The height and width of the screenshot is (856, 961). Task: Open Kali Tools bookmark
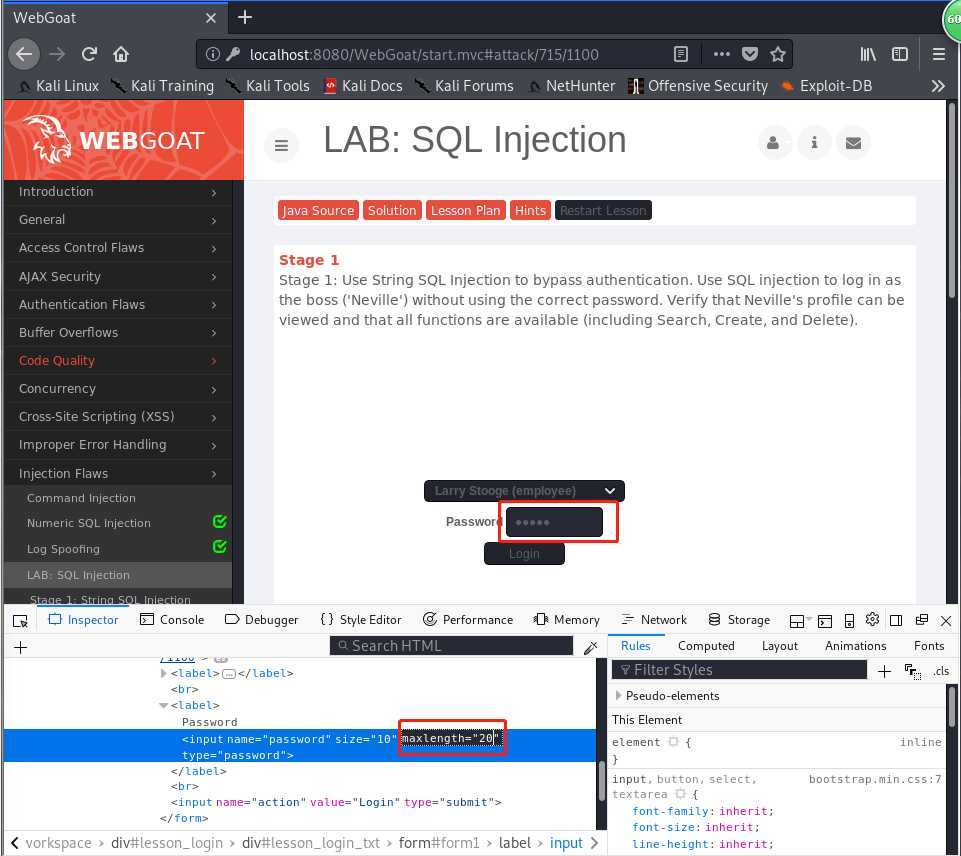(268, 86)
